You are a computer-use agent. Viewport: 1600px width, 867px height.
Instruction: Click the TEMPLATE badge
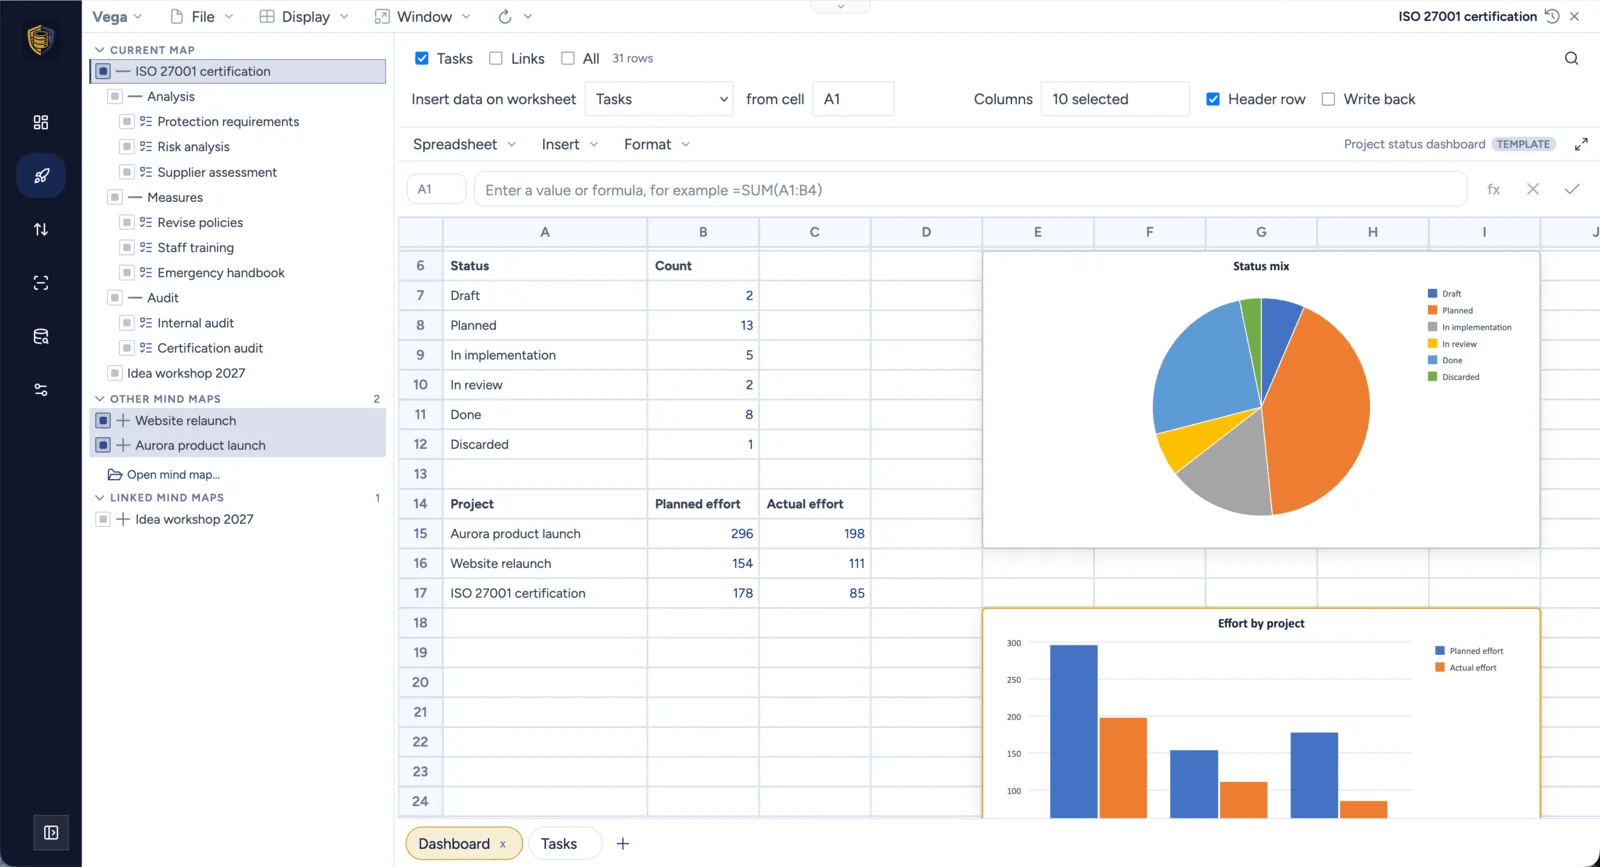(x=1523, y=144)
